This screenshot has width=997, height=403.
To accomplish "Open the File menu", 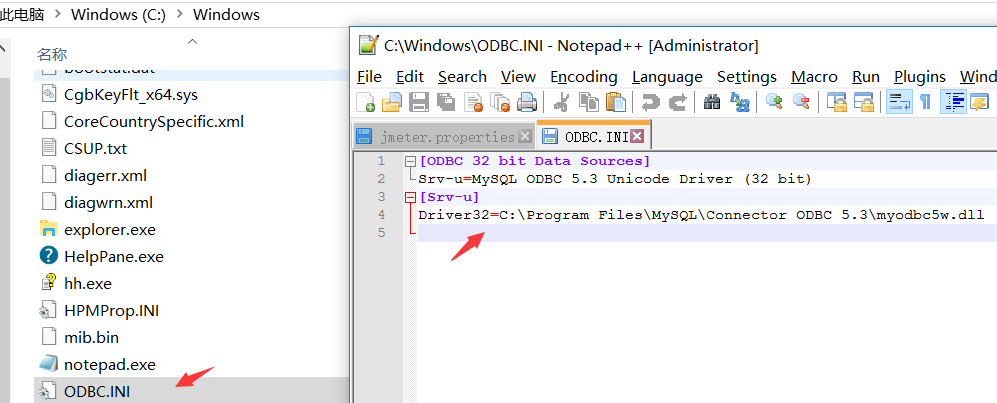I will [x=369, y=77].
